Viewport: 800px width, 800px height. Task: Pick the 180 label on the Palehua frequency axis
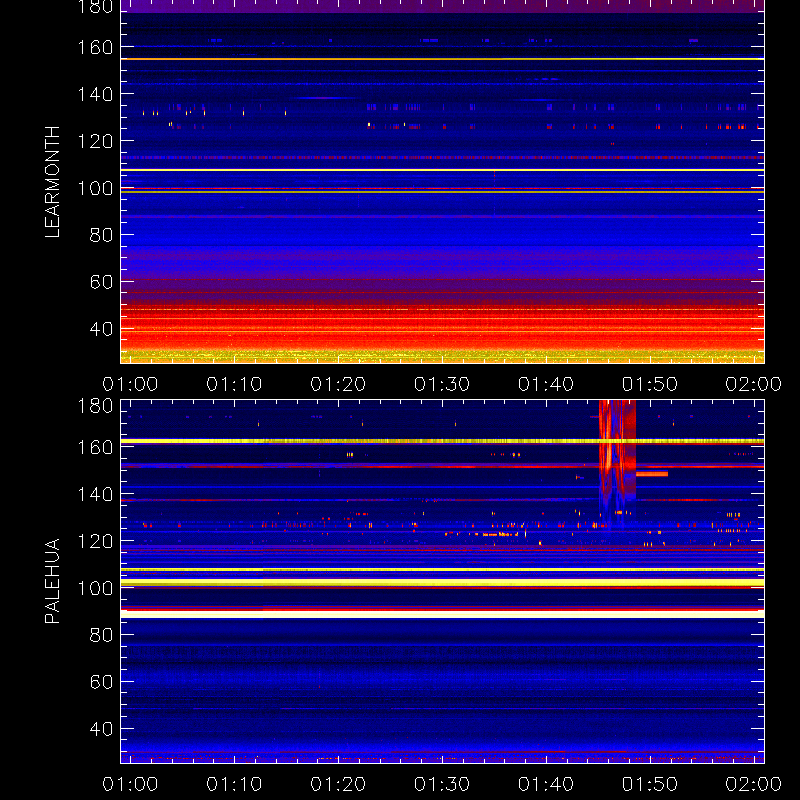click(x=95, y=407)
